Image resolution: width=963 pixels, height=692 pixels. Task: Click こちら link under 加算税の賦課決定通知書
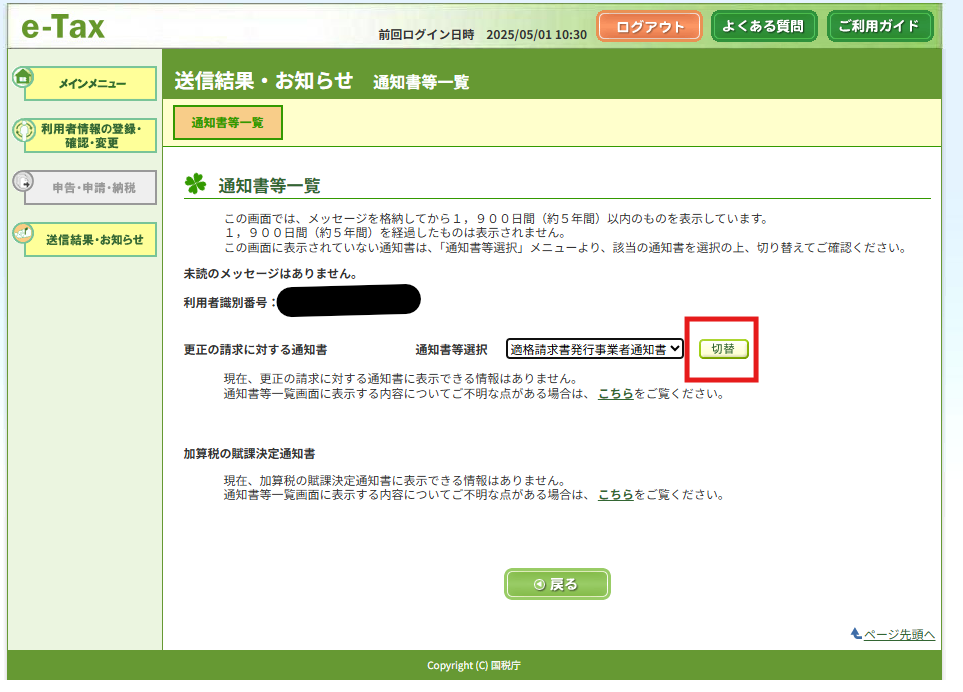pyautogui.click(x=615, y=495)
